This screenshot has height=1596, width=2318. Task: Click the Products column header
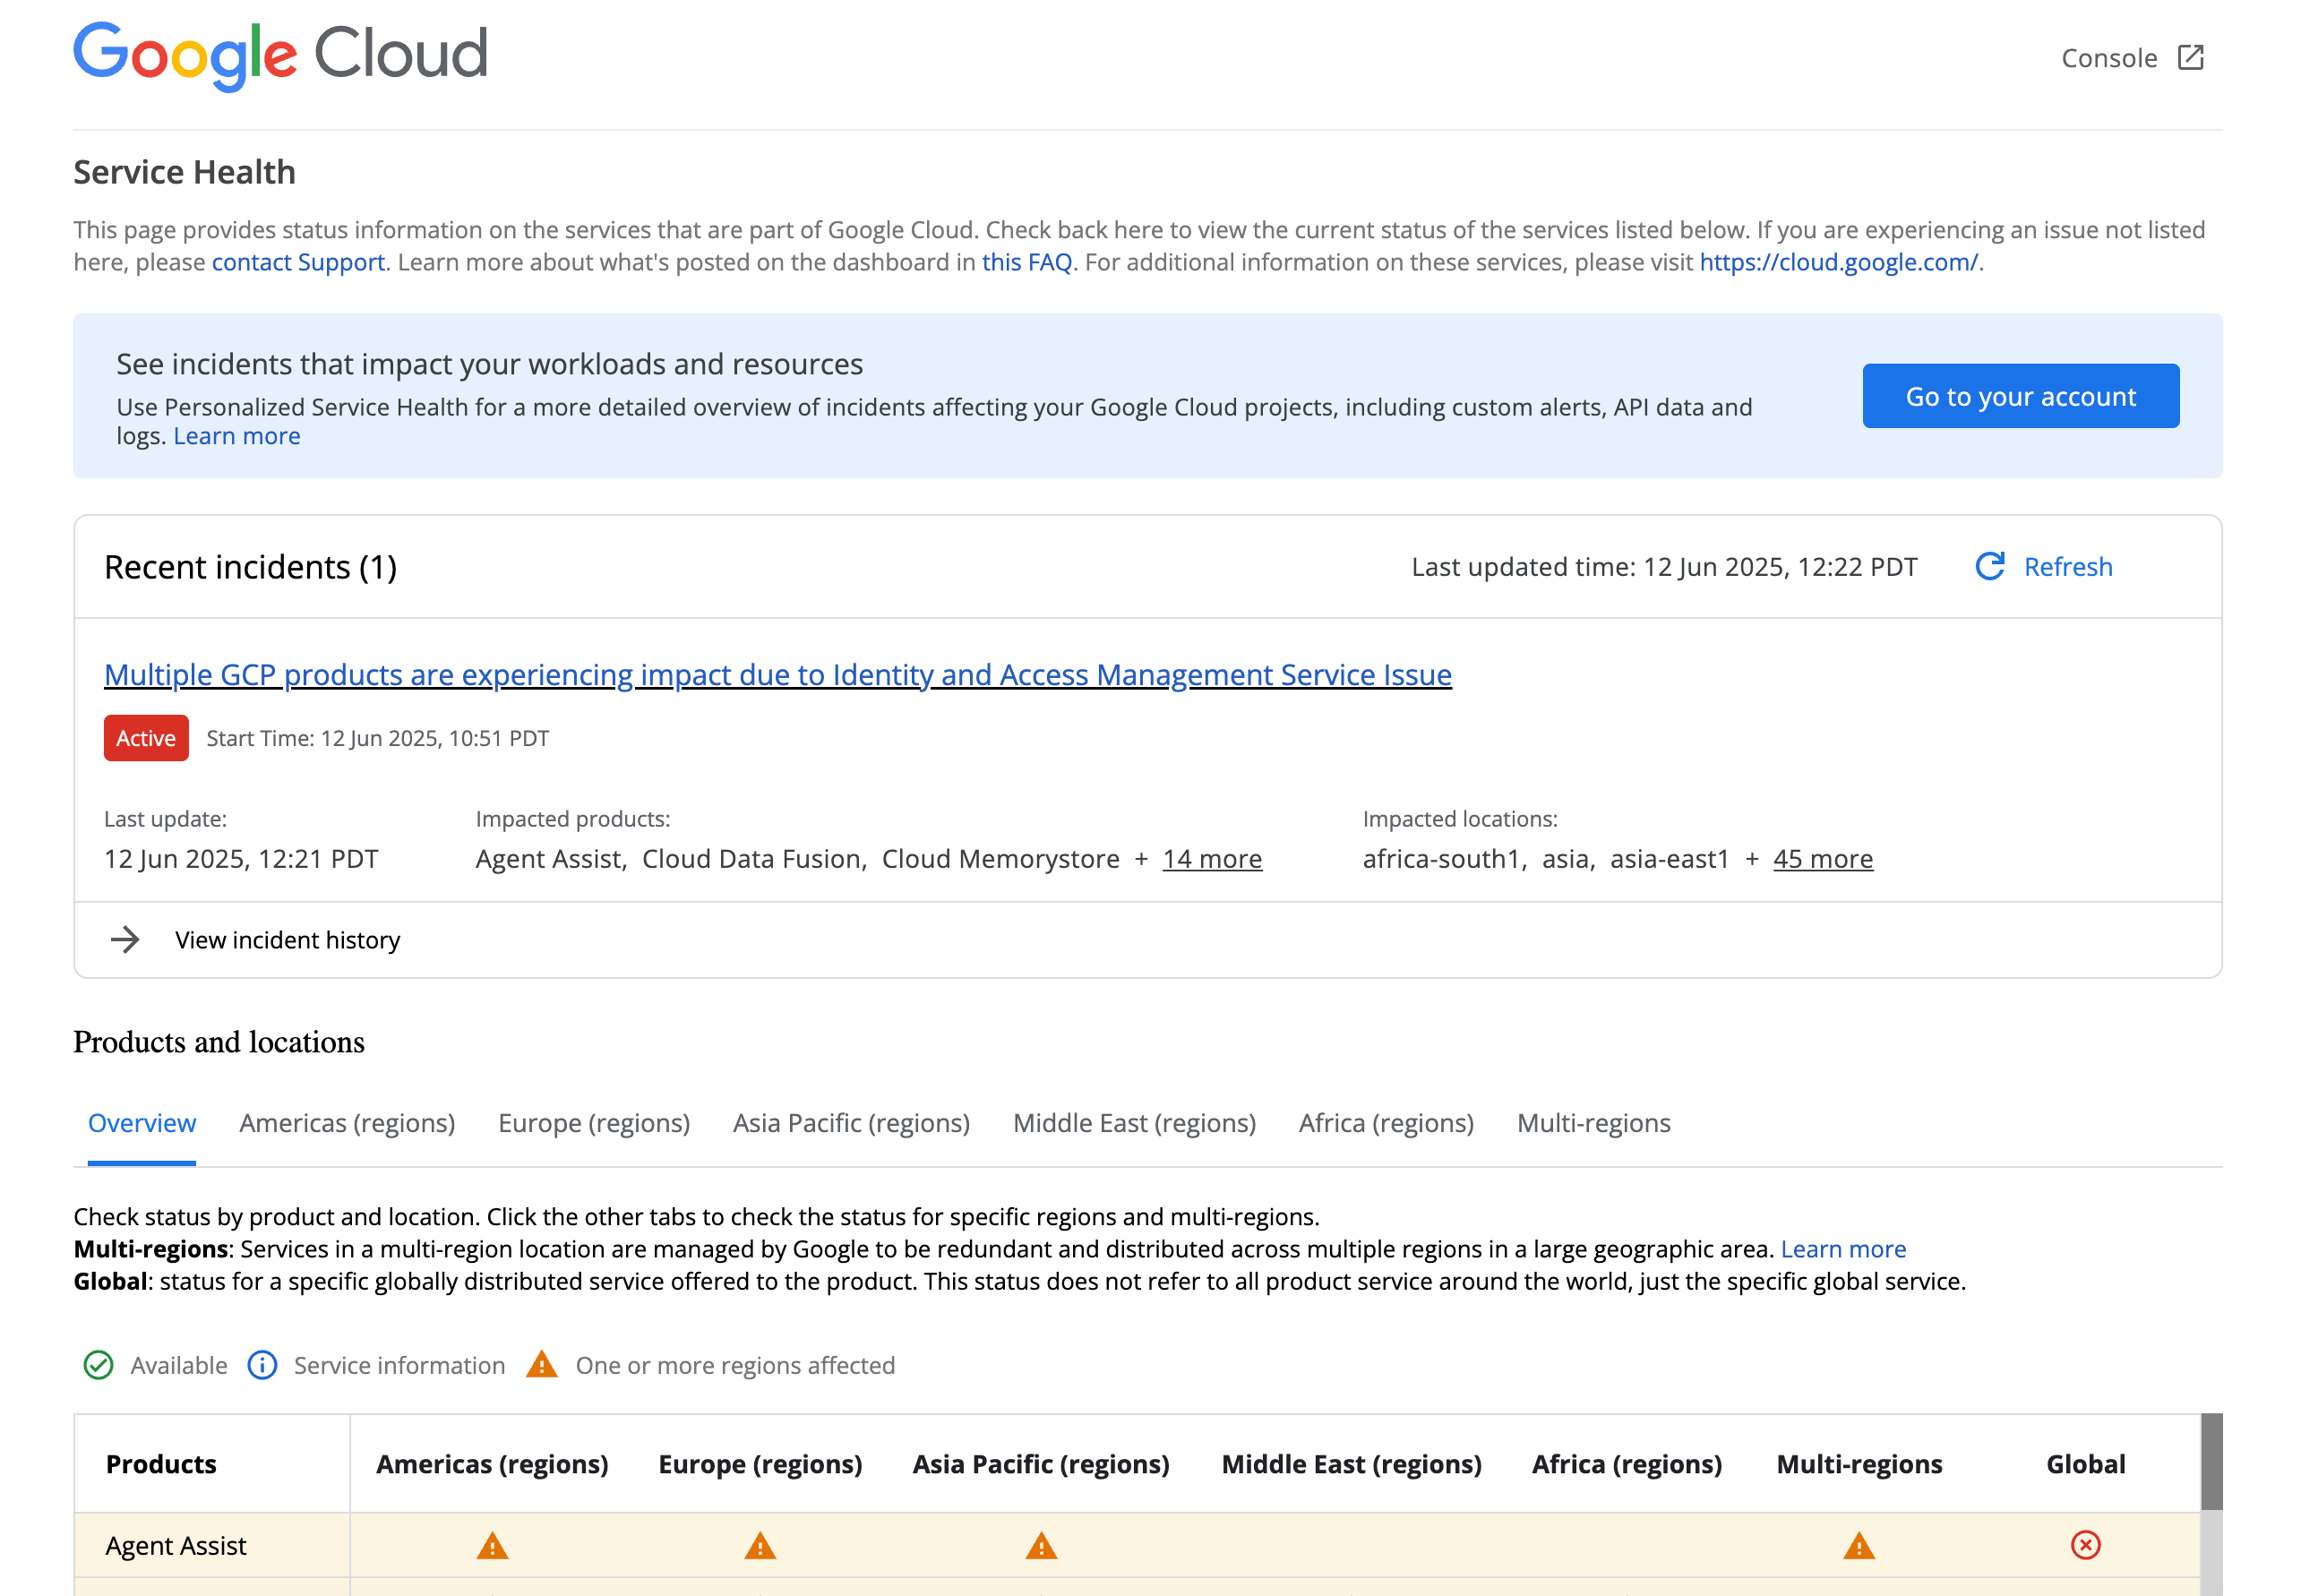pyautogui.click(x=161, y=1464)
